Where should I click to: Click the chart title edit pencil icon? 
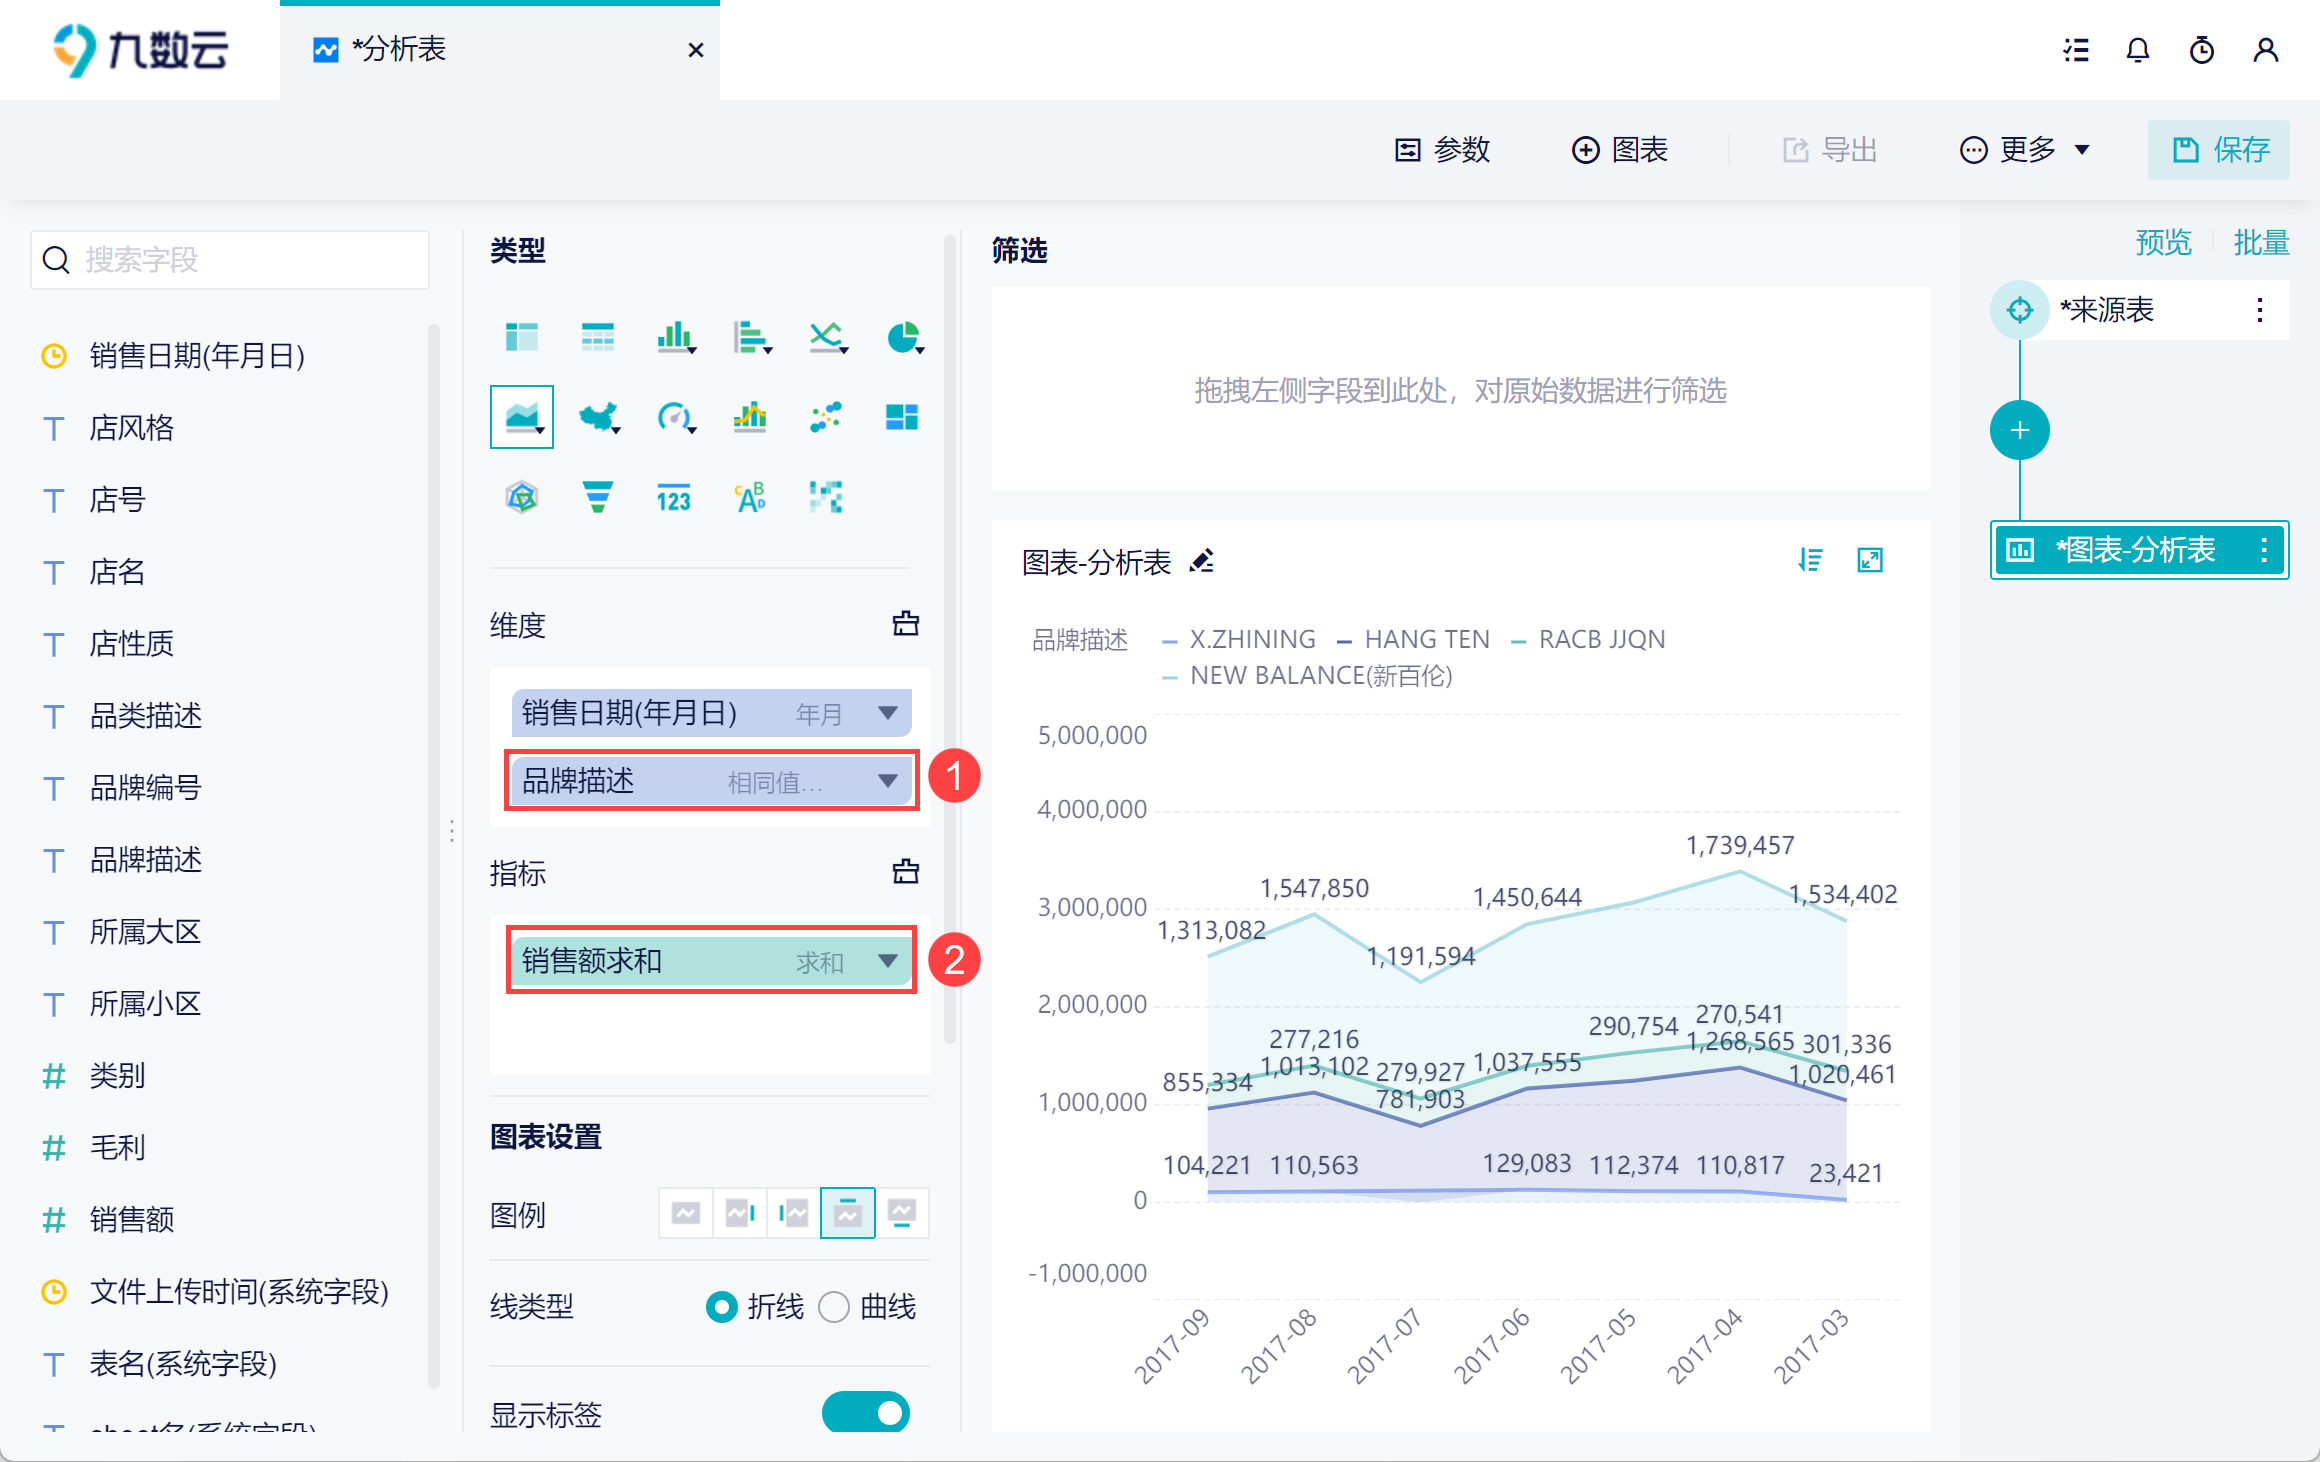1202,561
